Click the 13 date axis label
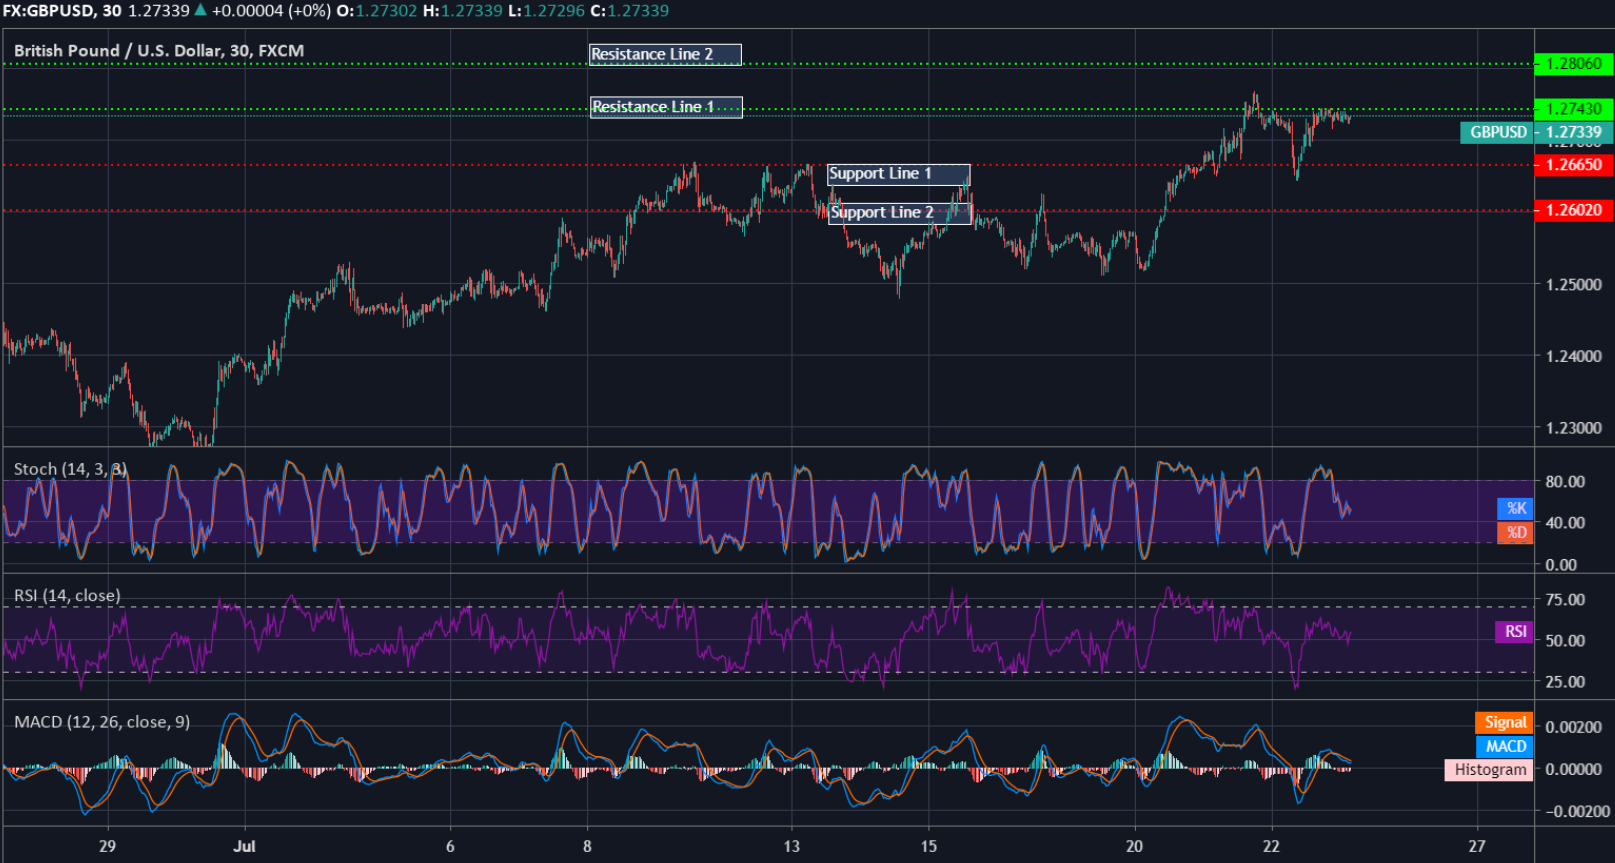This screenshot has width=1615, height=863. 791,846
